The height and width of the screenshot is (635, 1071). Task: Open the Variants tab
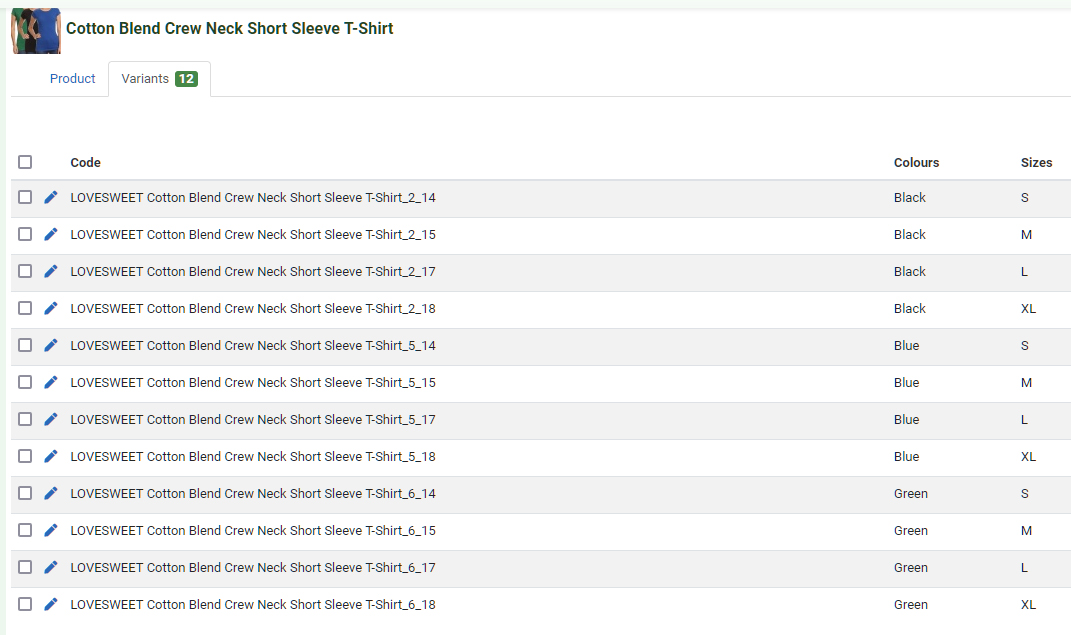[x=159, y=79]
